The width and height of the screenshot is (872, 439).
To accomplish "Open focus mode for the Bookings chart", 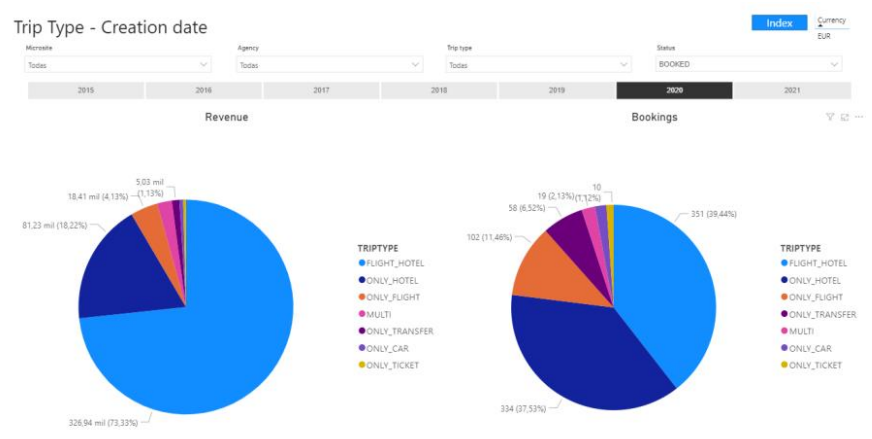I will pos(845,117).
